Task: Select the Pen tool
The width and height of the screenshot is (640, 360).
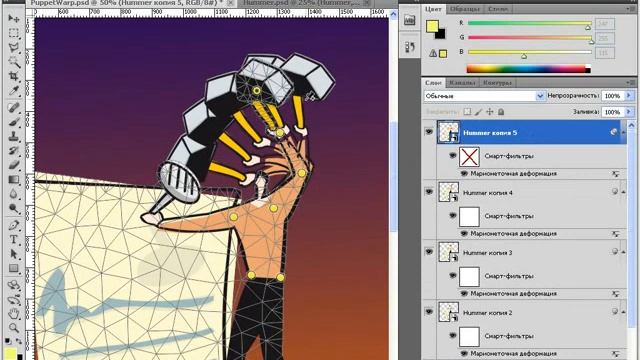Action: pyautogui.click(x=13, y=225)
